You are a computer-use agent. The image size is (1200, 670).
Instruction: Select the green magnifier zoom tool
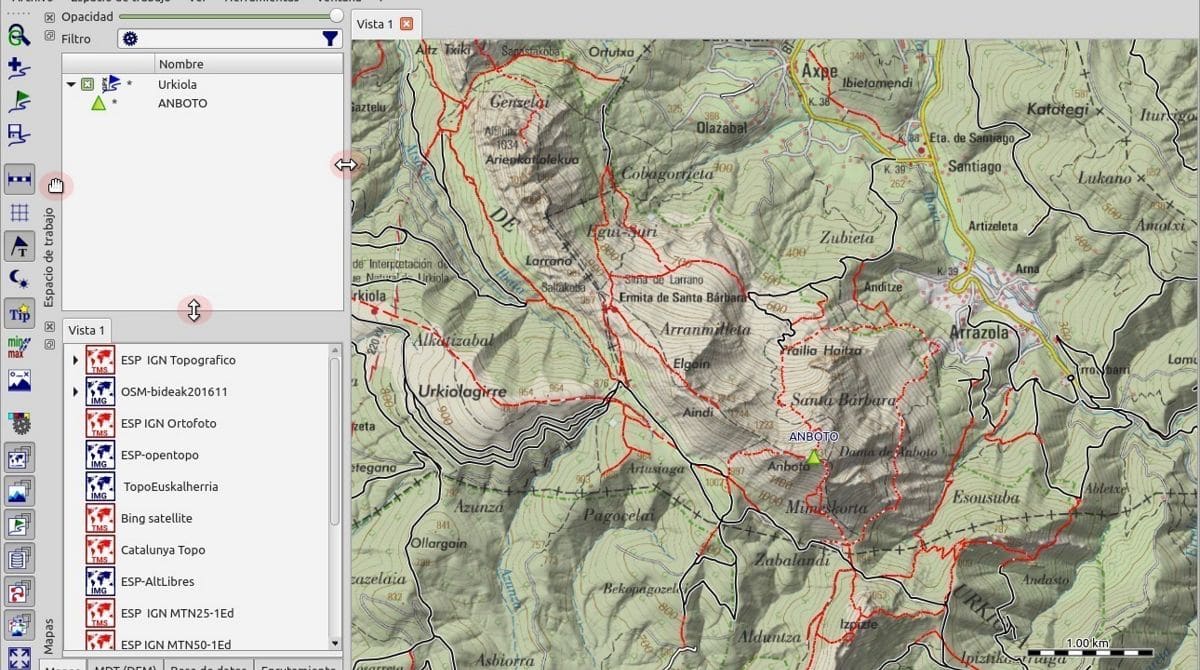(x=20, y=37)
